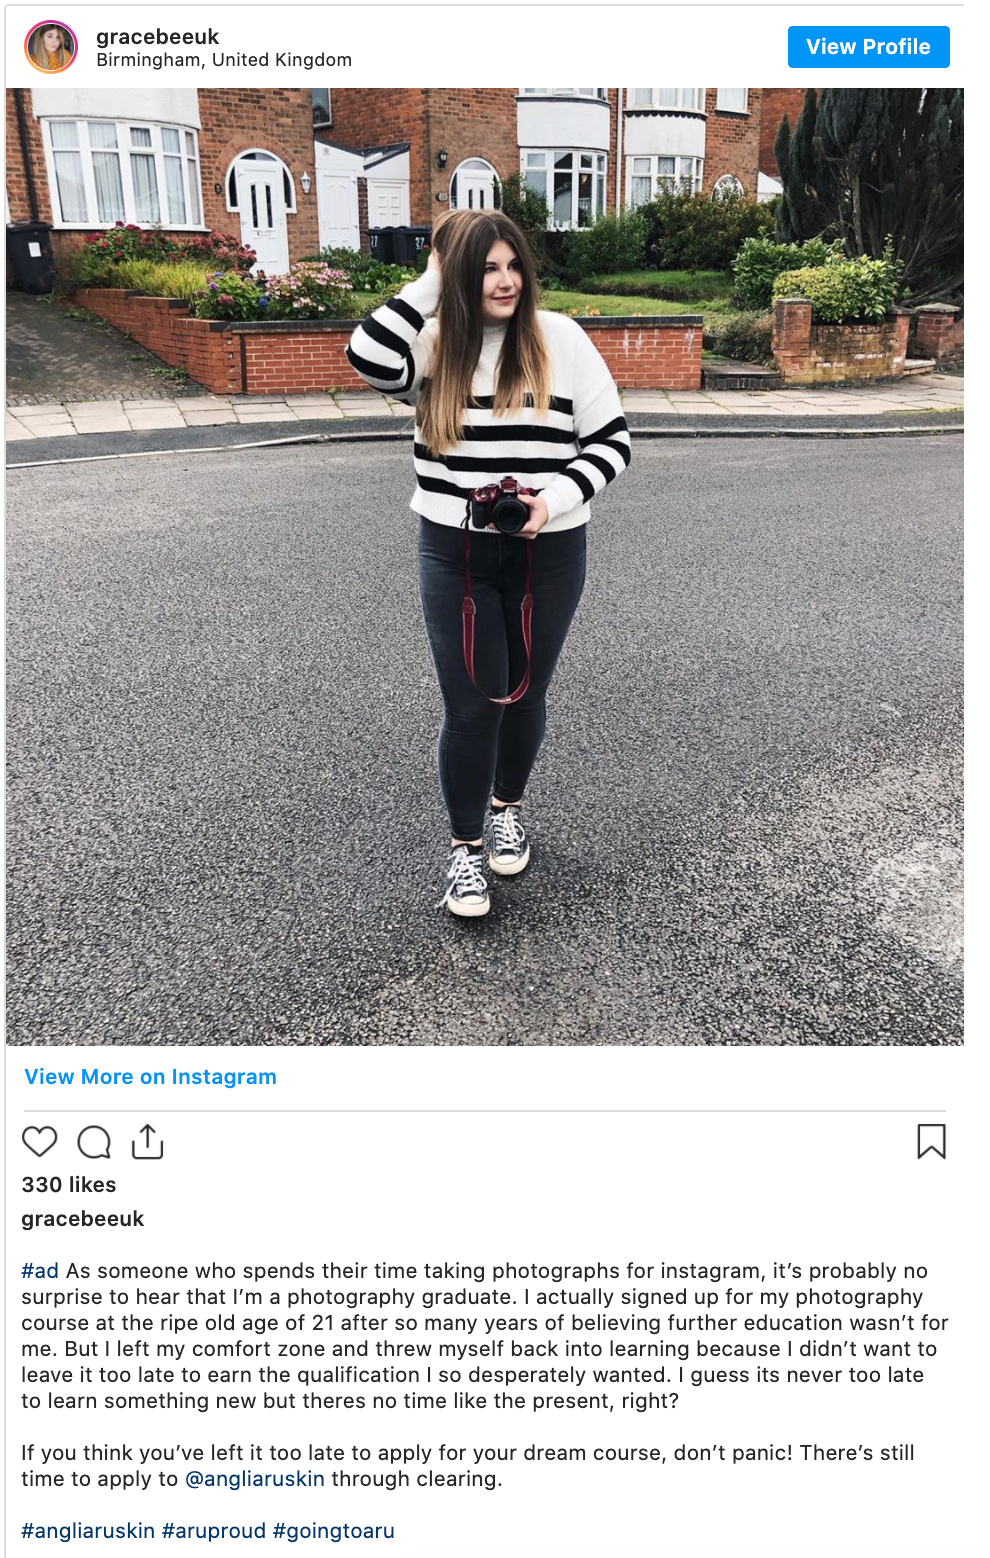Open the View More on Instagram link
This screenshot has height=1558, width=990.
[x=151, y=1077]
